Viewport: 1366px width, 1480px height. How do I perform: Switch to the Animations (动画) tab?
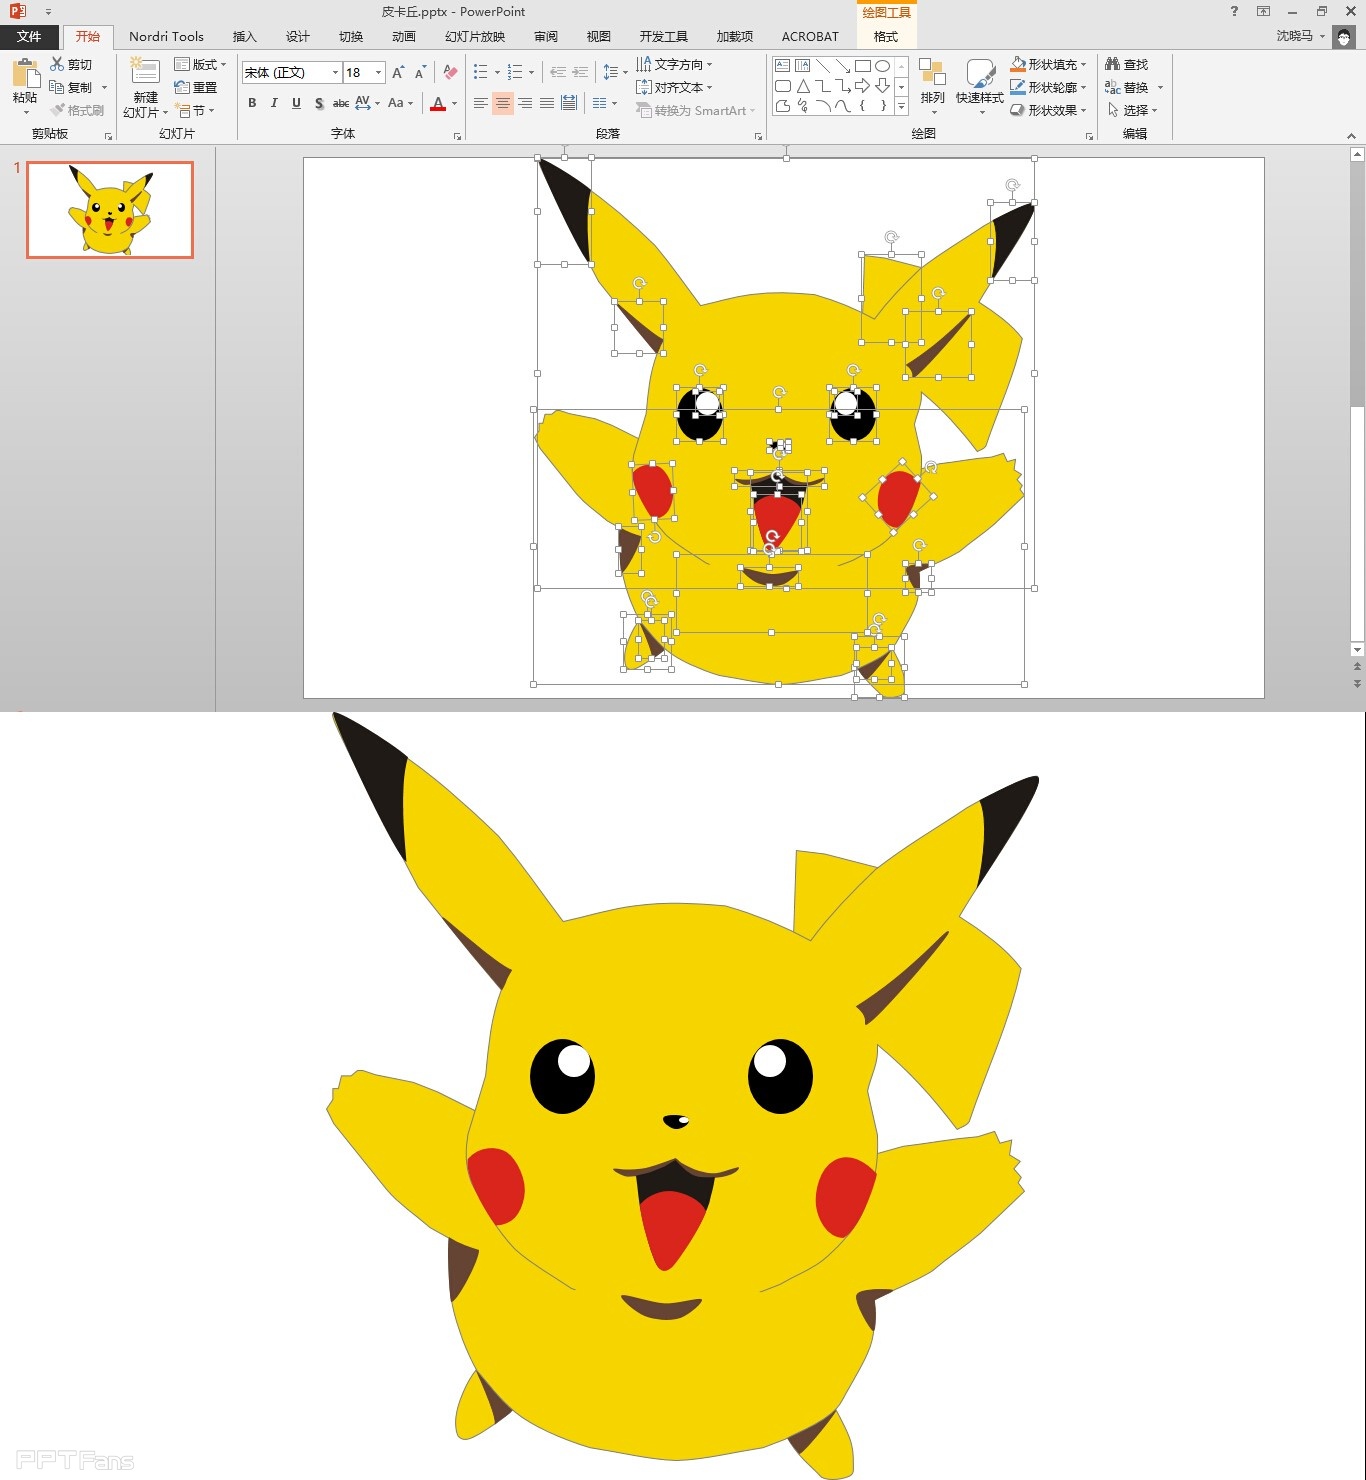[403, 37]
